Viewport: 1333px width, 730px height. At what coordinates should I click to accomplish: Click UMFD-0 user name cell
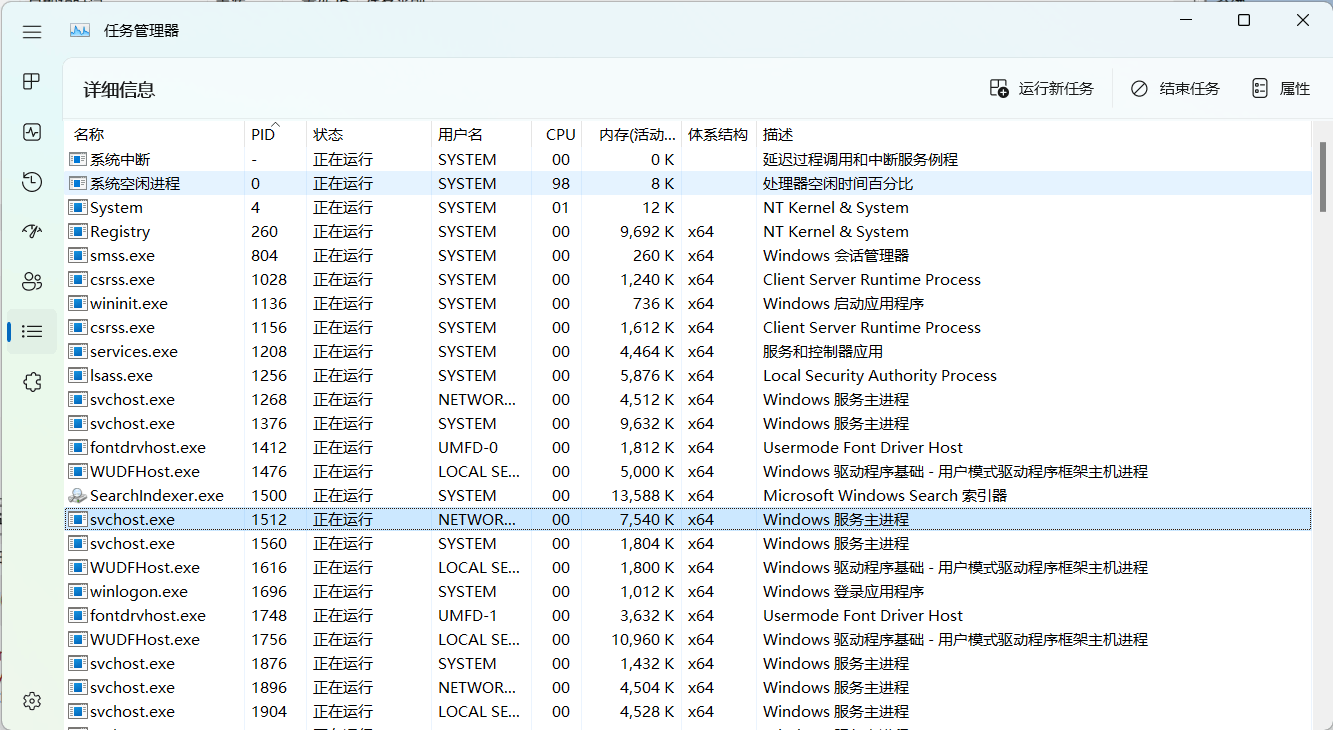coord(467,448)
